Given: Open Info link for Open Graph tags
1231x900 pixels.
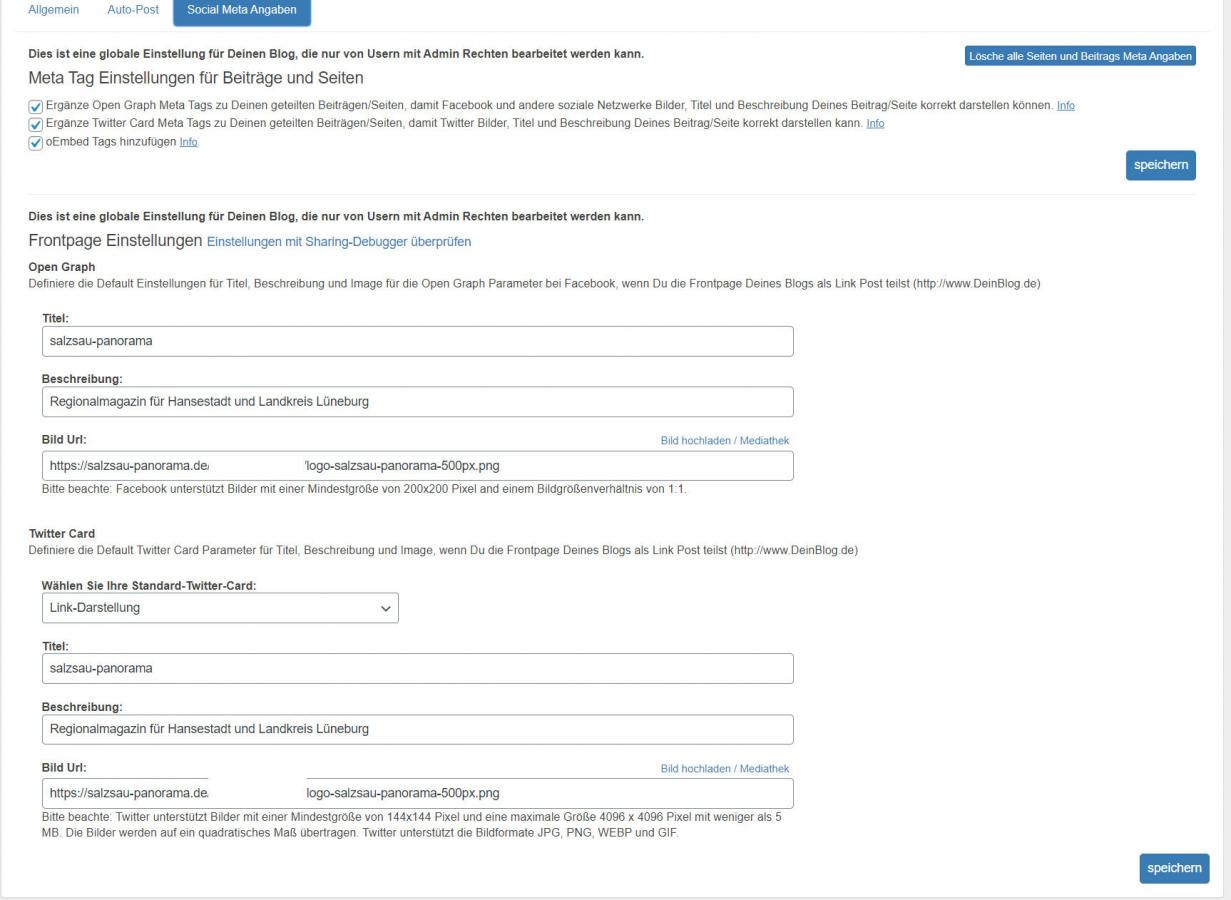Looking at the screenshot, I should coord(1065,106).
